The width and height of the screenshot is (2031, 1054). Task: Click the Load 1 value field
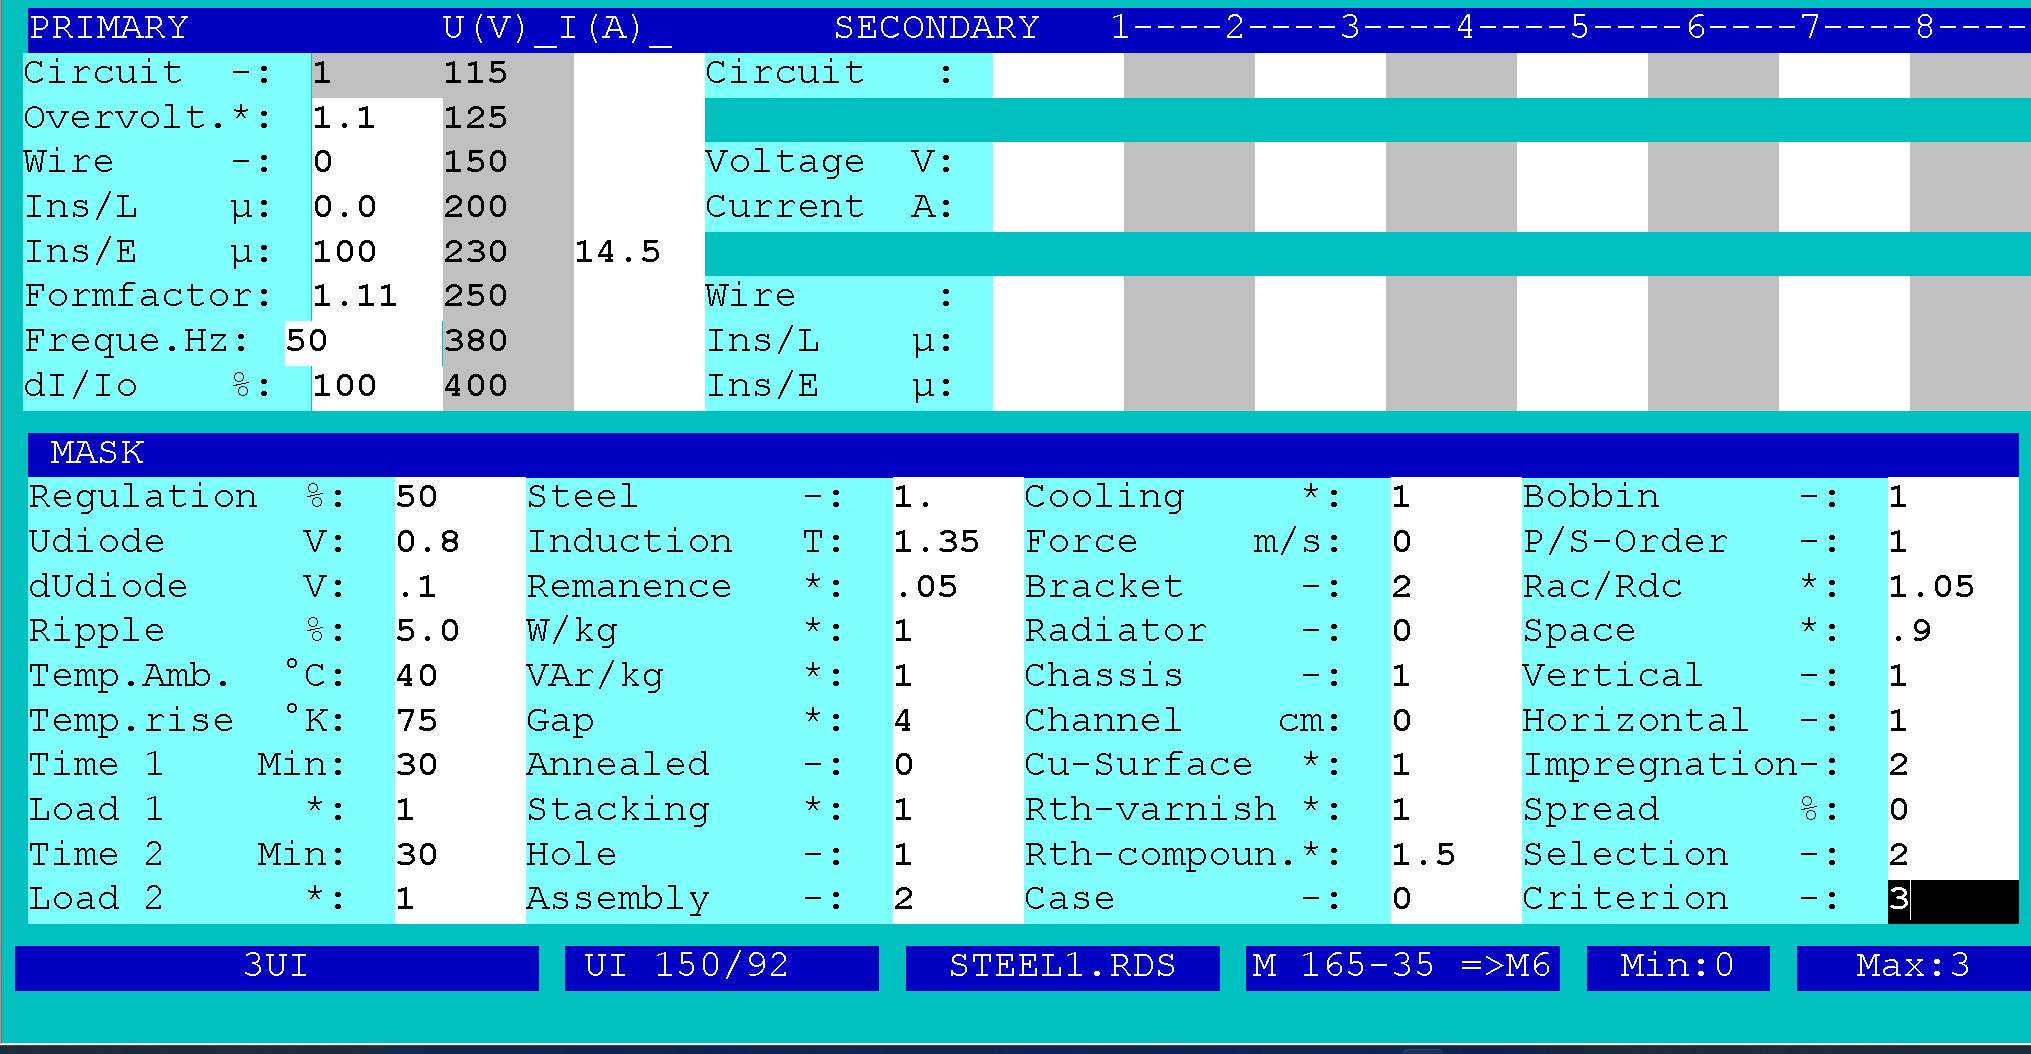tap(460, 811)
